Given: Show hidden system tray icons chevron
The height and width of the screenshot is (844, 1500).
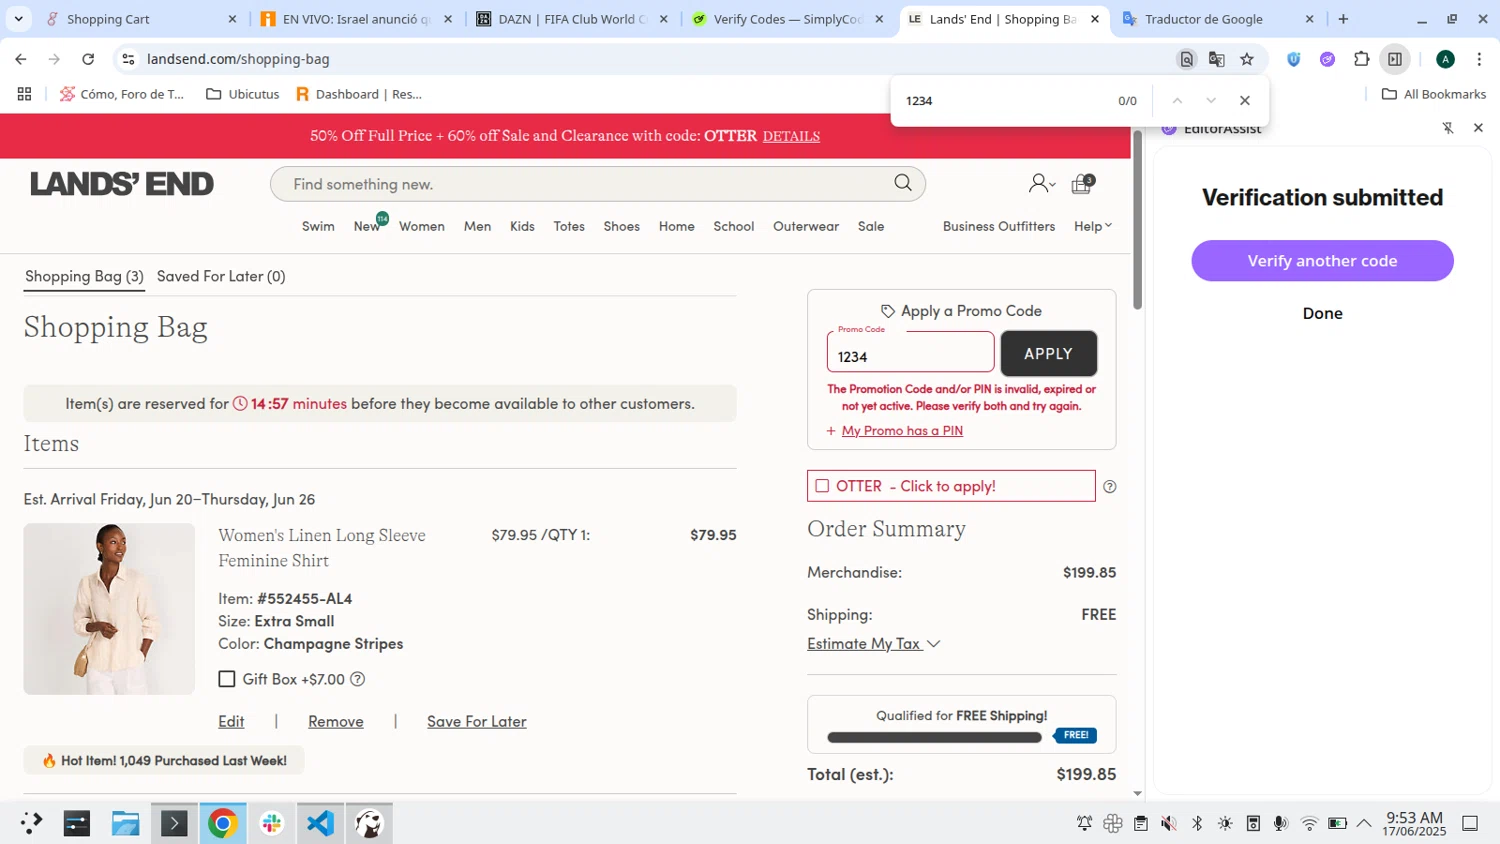Looking at the screenshot, I should coord(1364,824).
